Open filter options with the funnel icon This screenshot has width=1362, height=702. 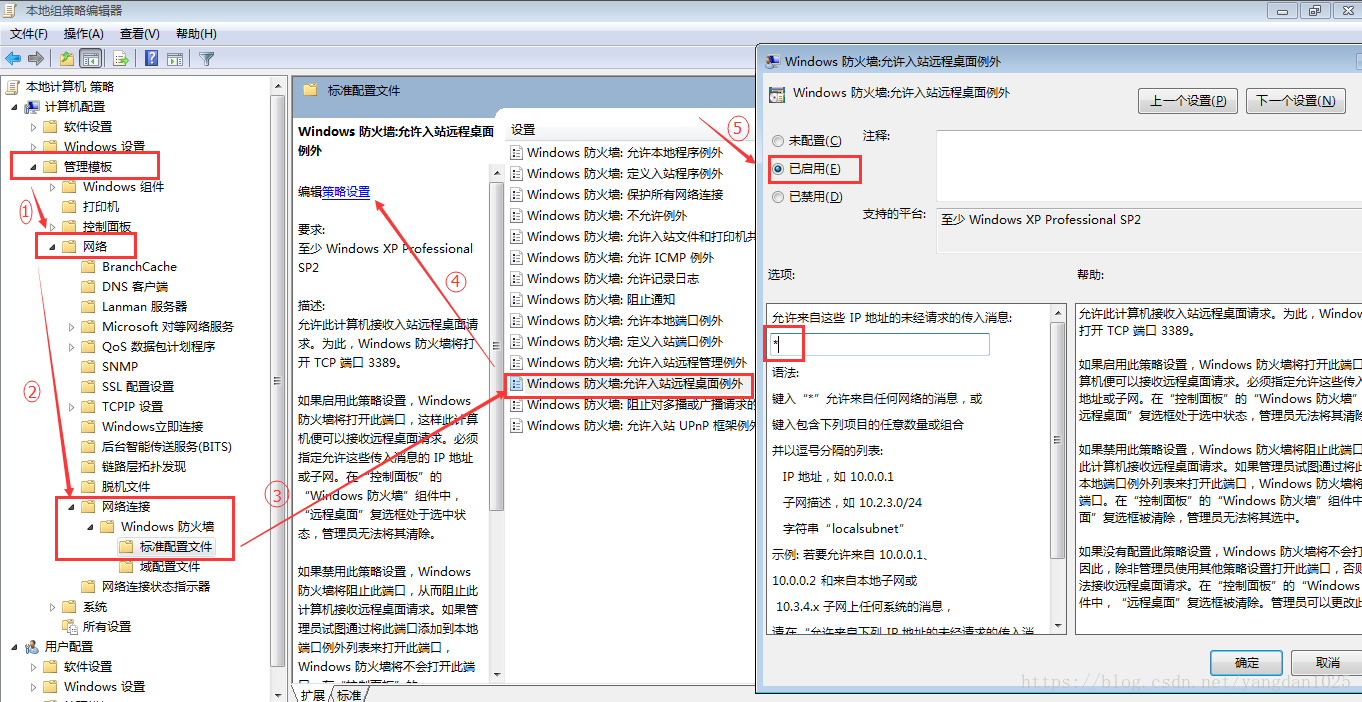206,58
